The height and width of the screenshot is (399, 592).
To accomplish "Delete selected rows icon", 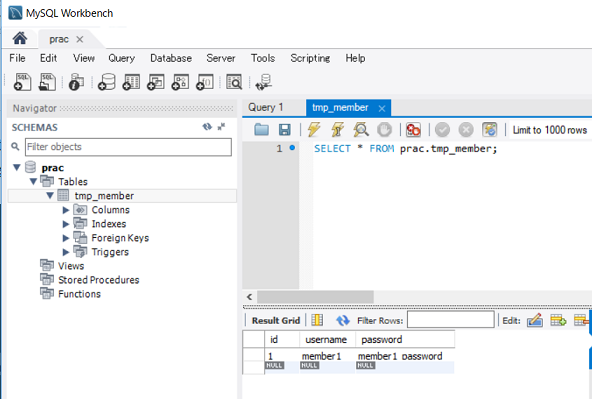I will coord(581,320).
